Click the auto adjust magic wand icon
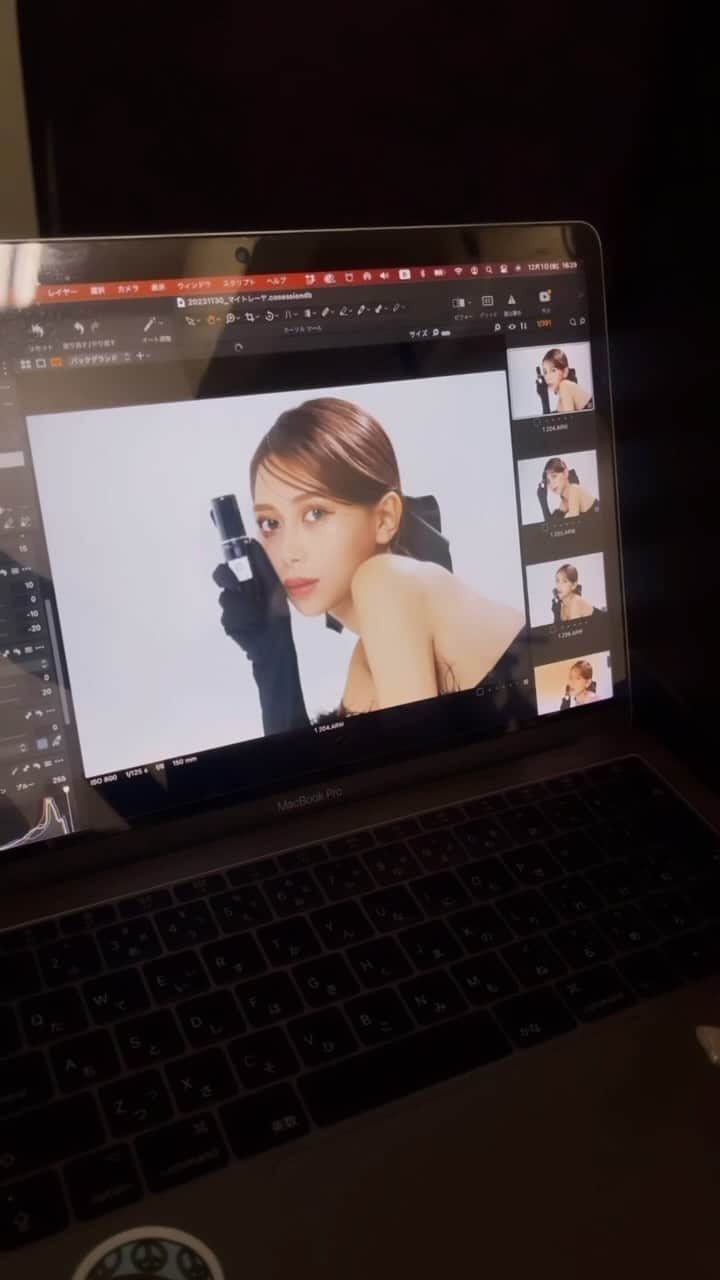This screenshot has height=1280, width=720. (150, 325)
